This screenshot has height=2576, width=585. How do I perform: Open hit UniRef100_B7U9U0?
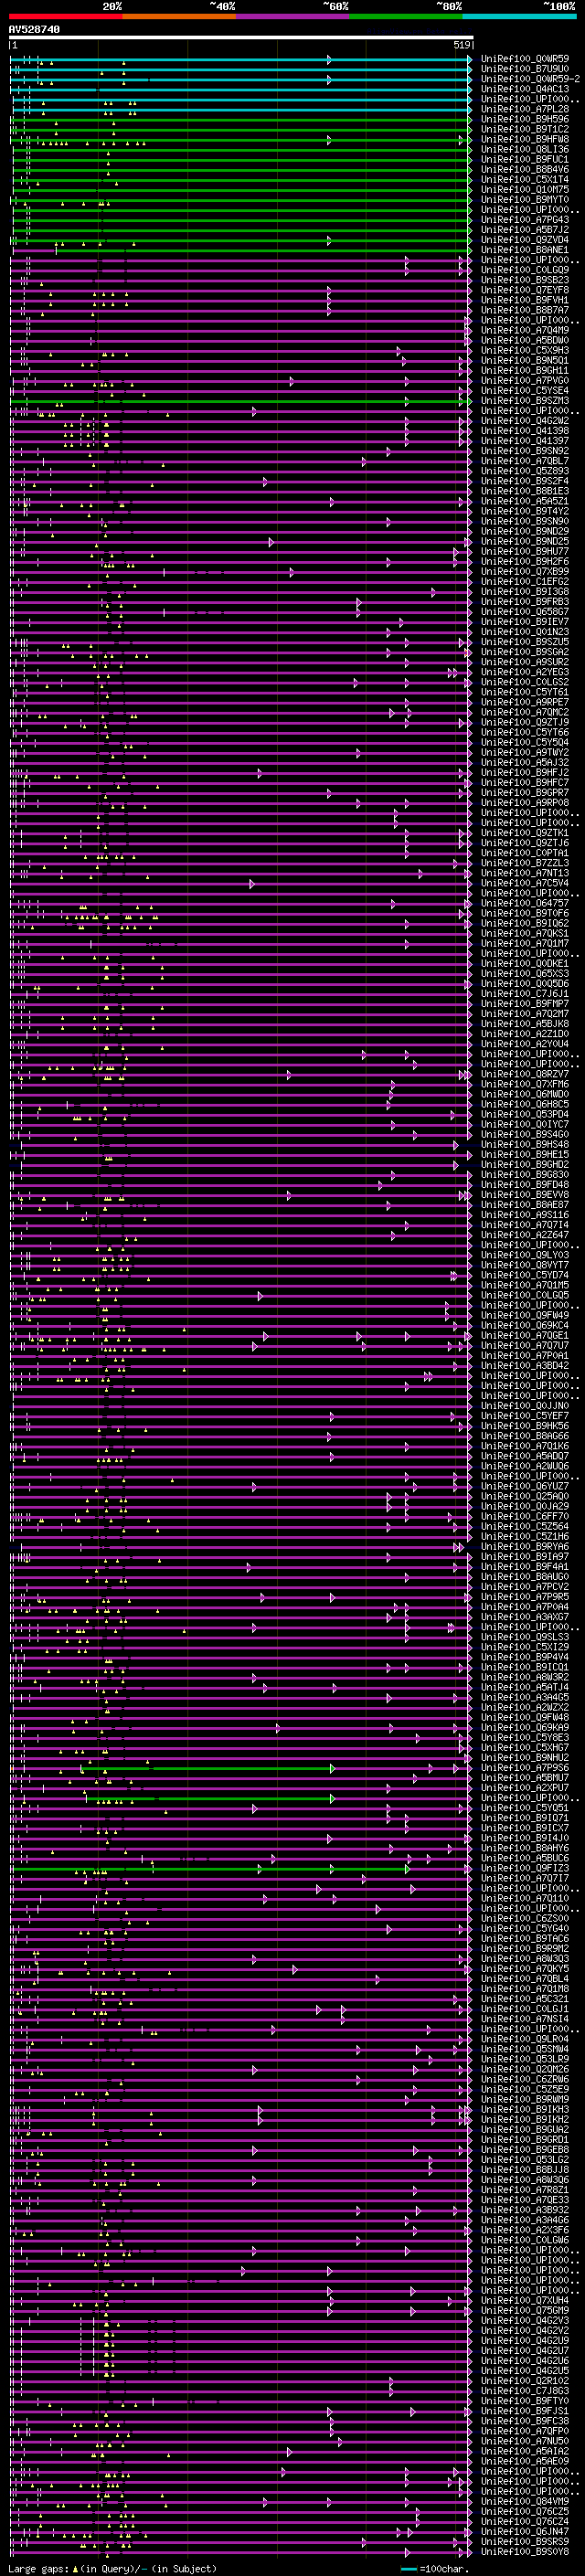pos(525,69)
